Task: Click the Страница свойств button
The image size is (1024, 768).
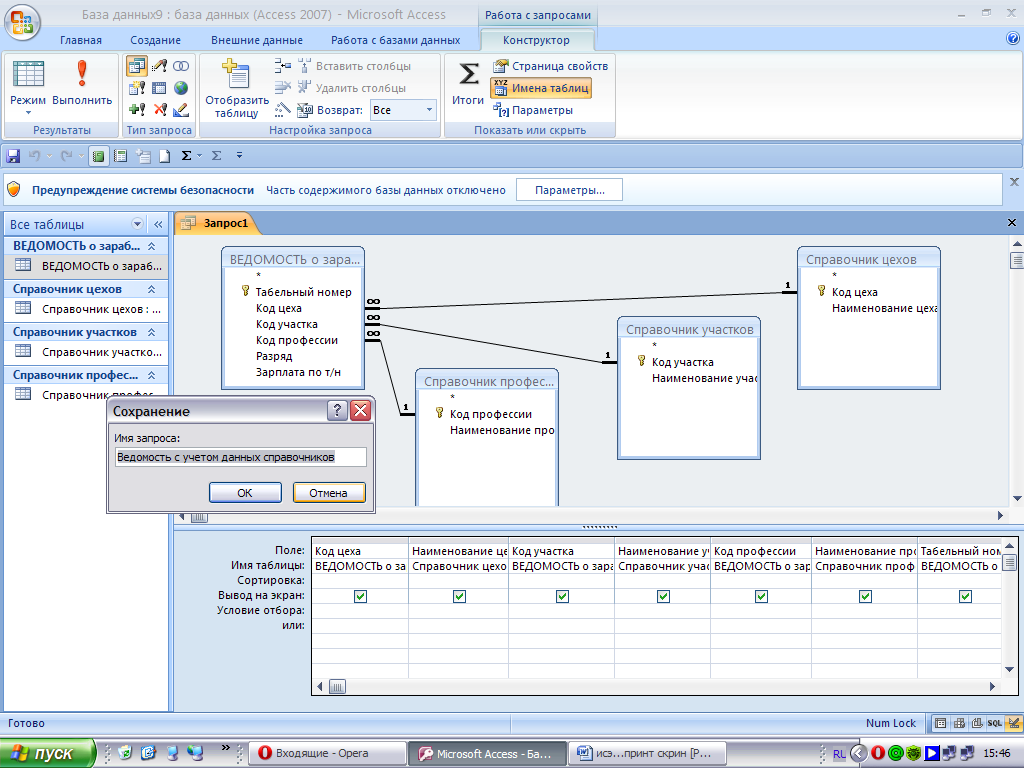Action: 551,66
